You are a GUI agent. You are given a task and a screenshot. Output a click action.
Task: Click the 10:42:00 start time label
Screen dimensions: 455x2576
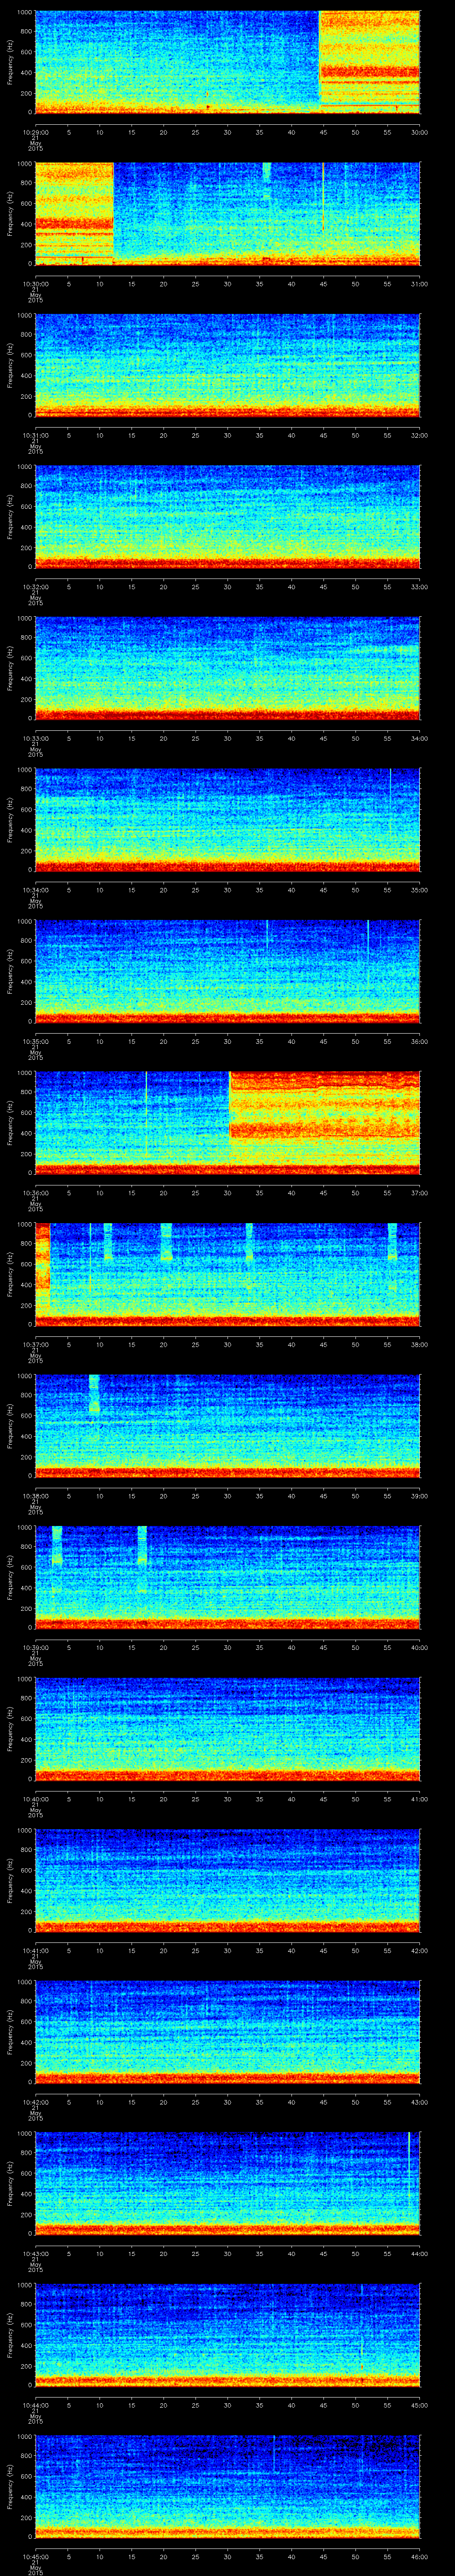(35, 2102)
